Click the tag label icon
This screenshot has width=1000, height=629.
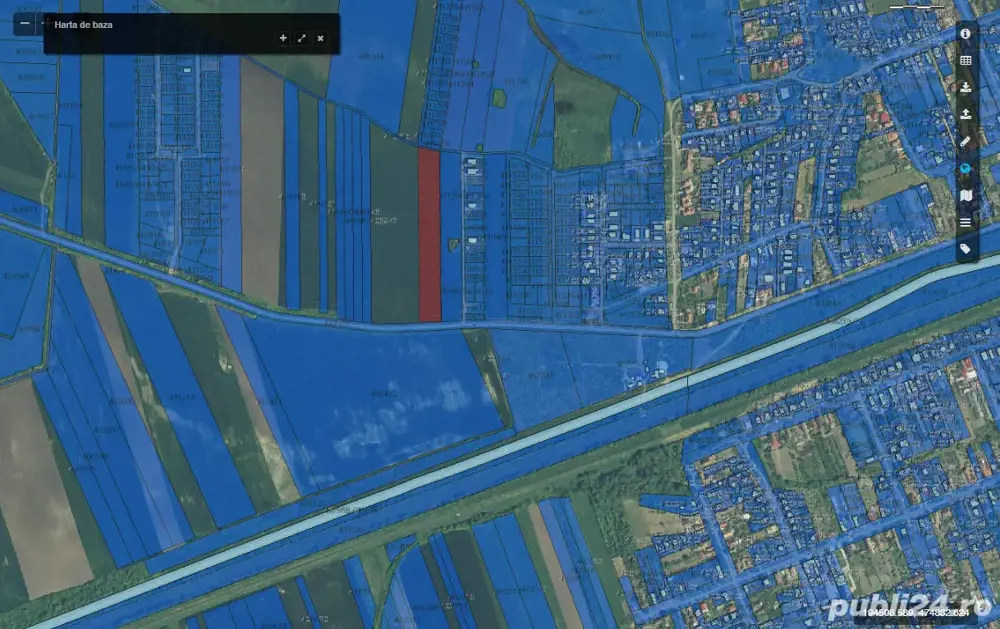pyautogui.click(x=966, y=248)
